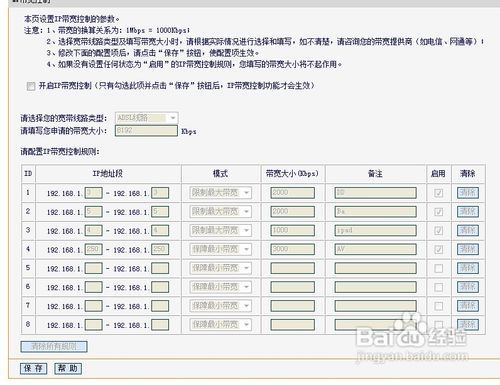Toggle the enable checkbox for rule 3
This screenshot has width=500, height=385.
(439, 231)
